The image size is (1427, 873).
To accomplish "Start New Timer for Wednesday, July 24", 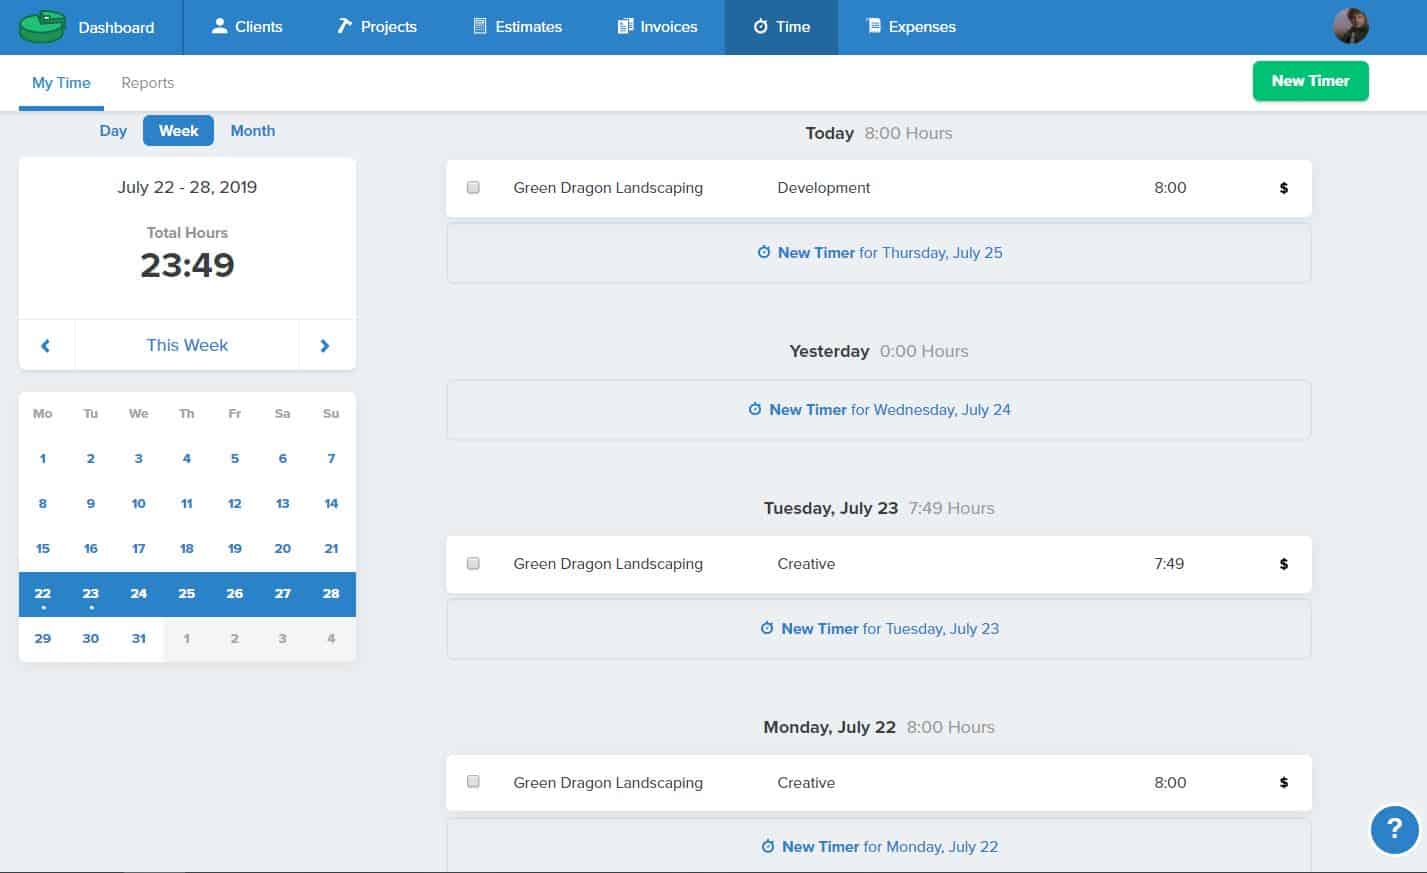I will [878, 410].
